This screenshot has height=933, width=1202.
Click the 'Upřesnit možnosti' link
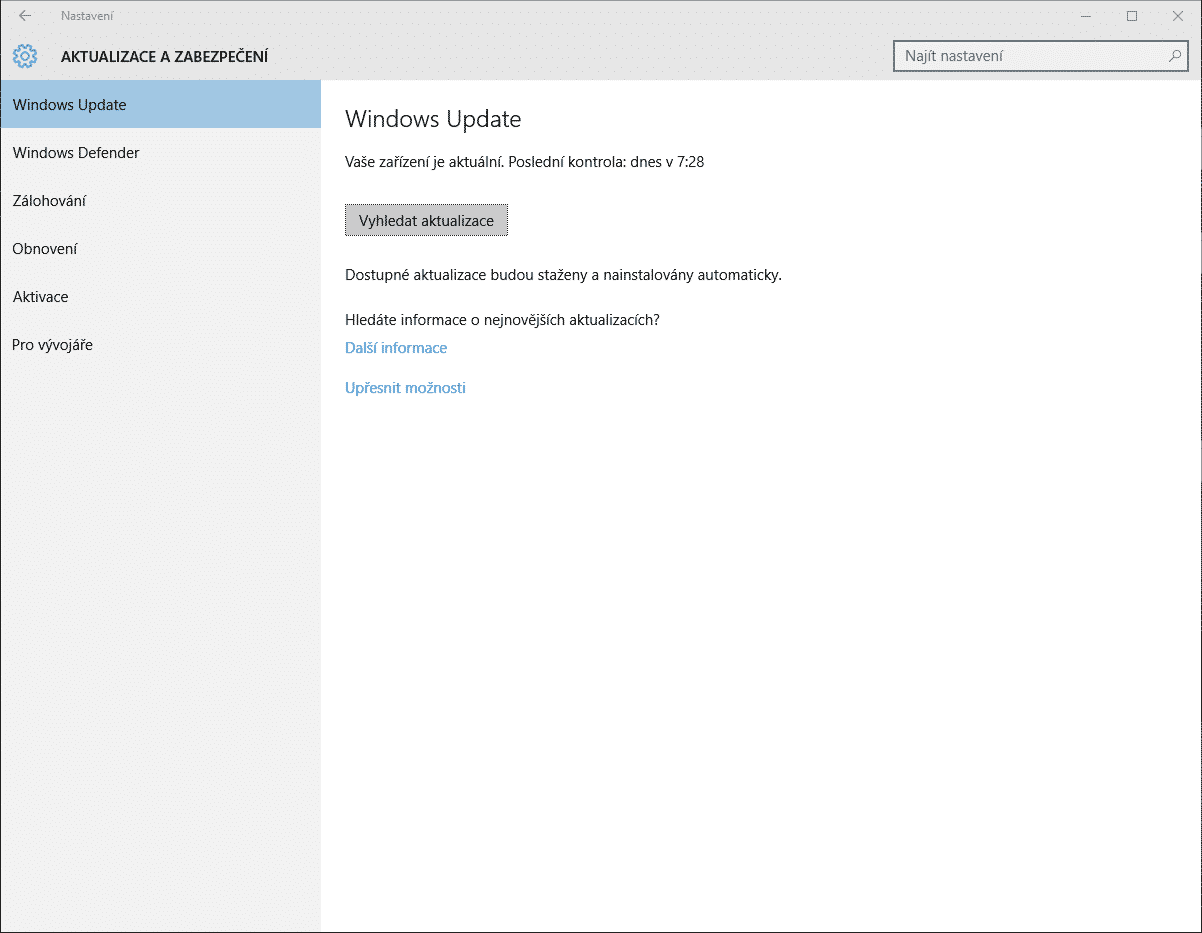[405, 388]
